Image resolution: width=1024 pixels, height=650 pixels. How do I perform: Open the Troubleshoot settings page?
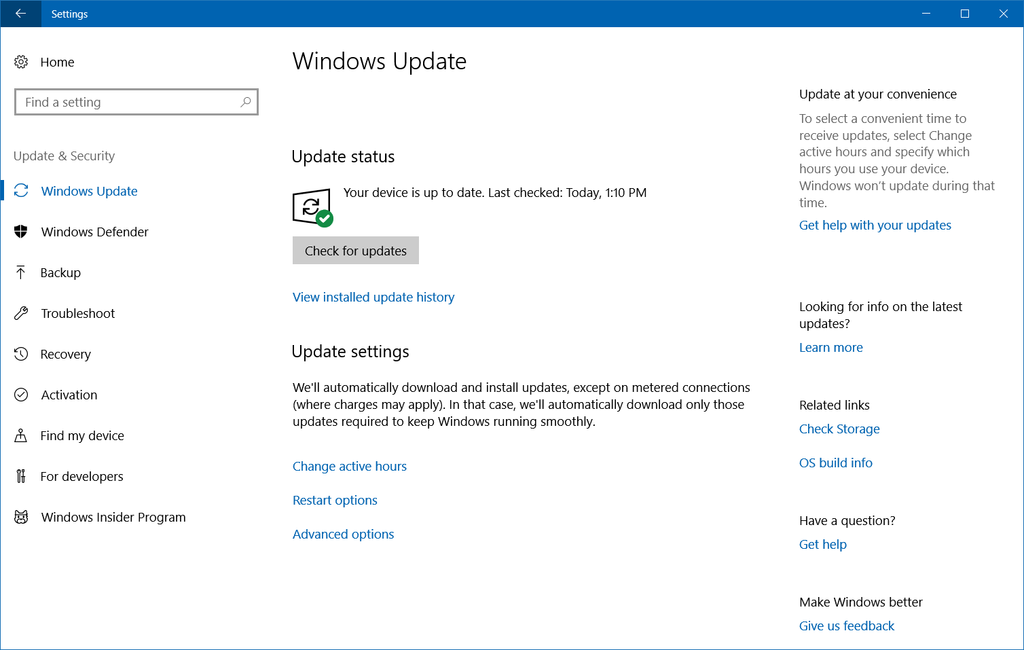point(78,314)
